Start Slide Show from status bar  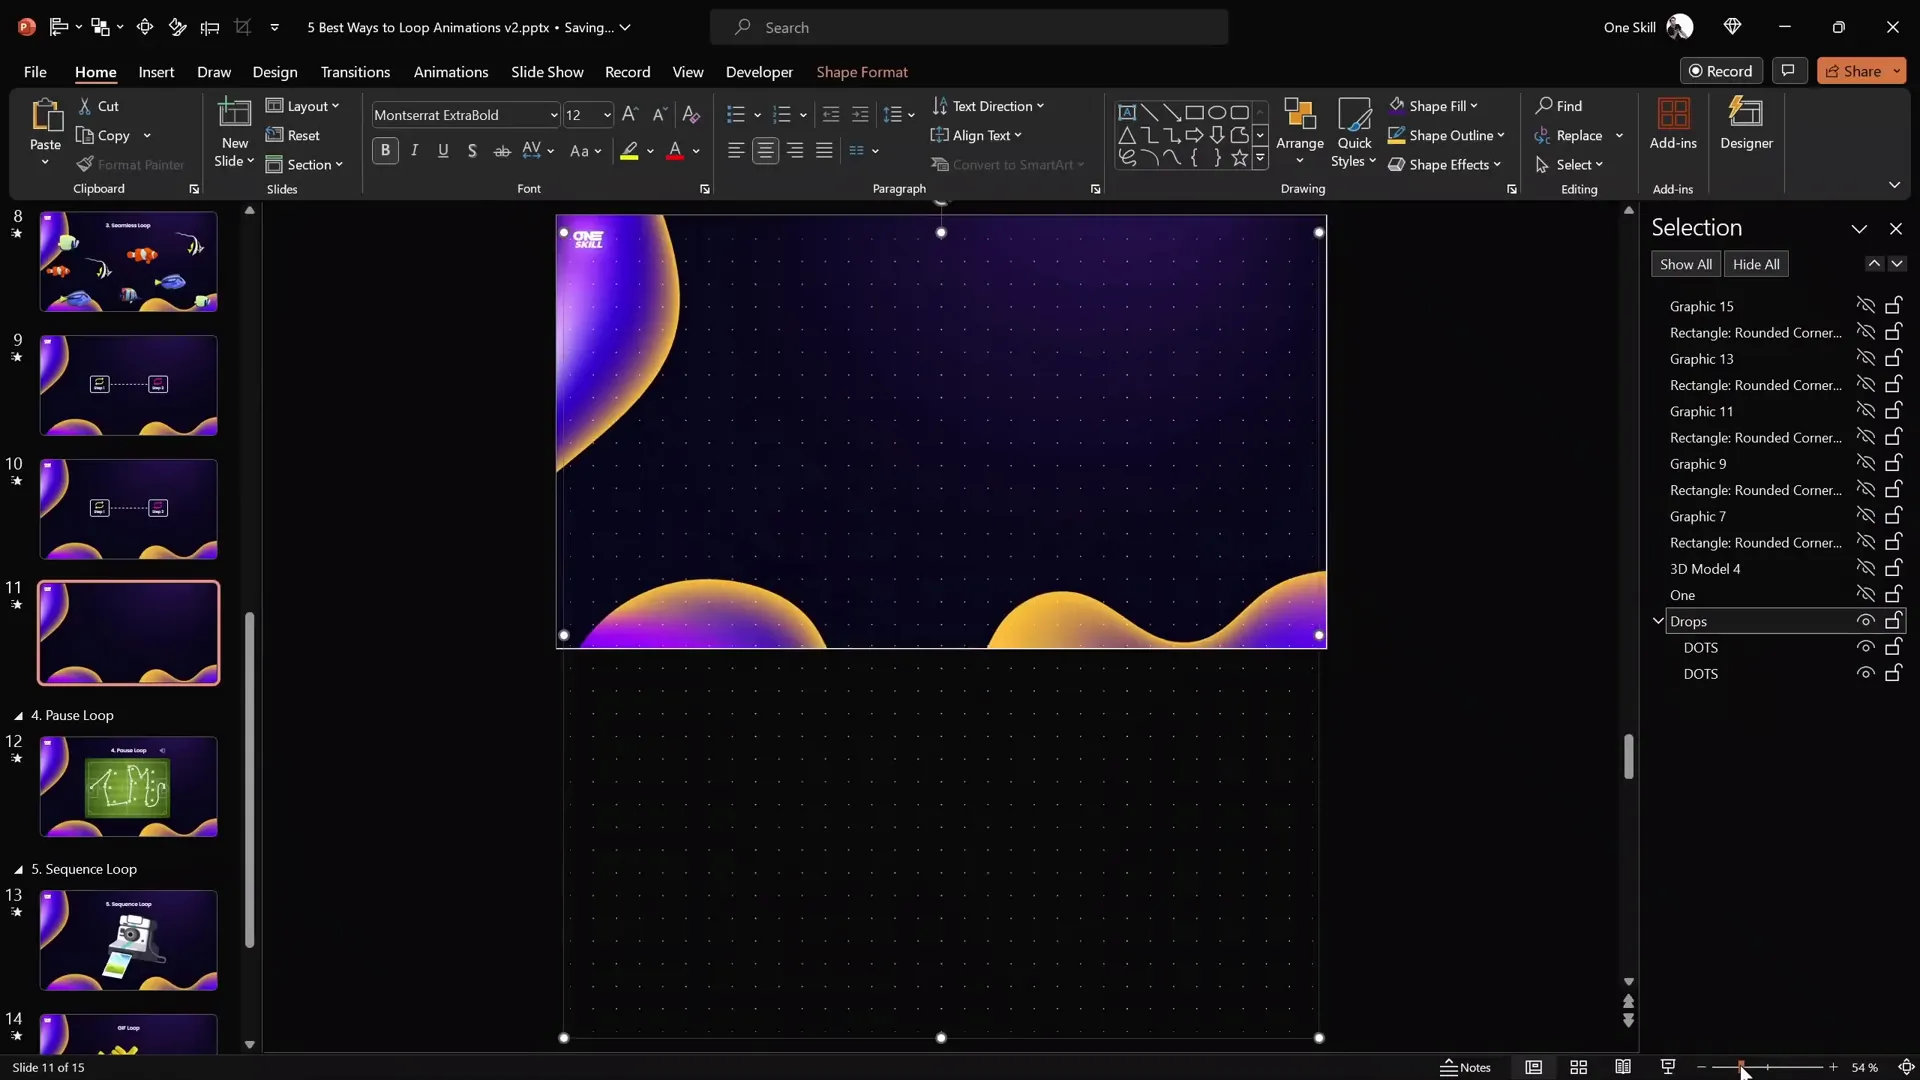[x=1668, y=1067]
